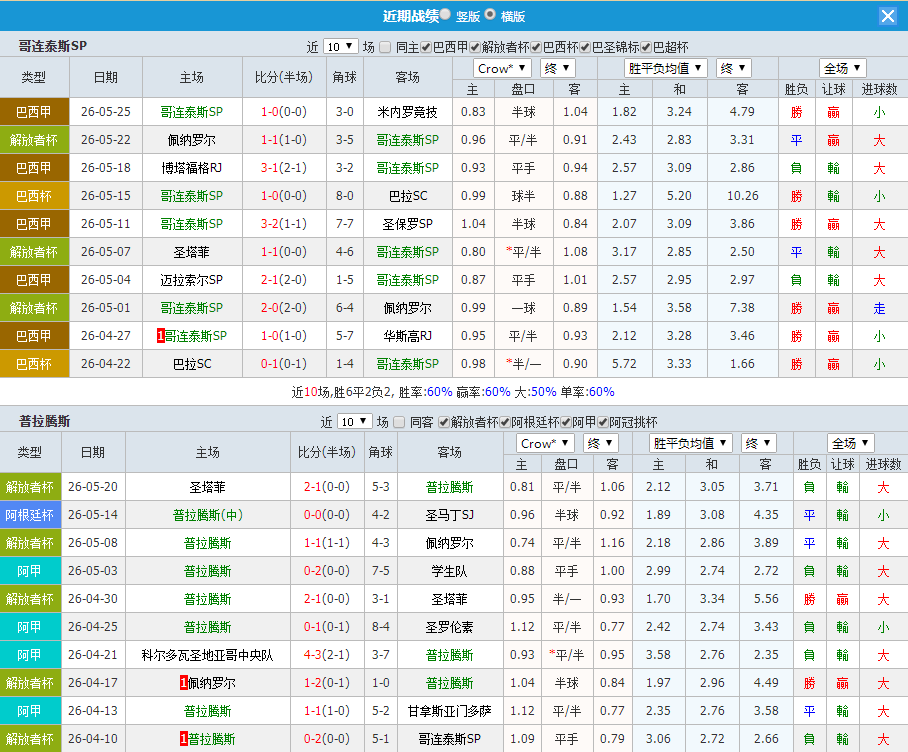Open 胜平负均值 dropdown in 哥连泰斯SP table

665,68
